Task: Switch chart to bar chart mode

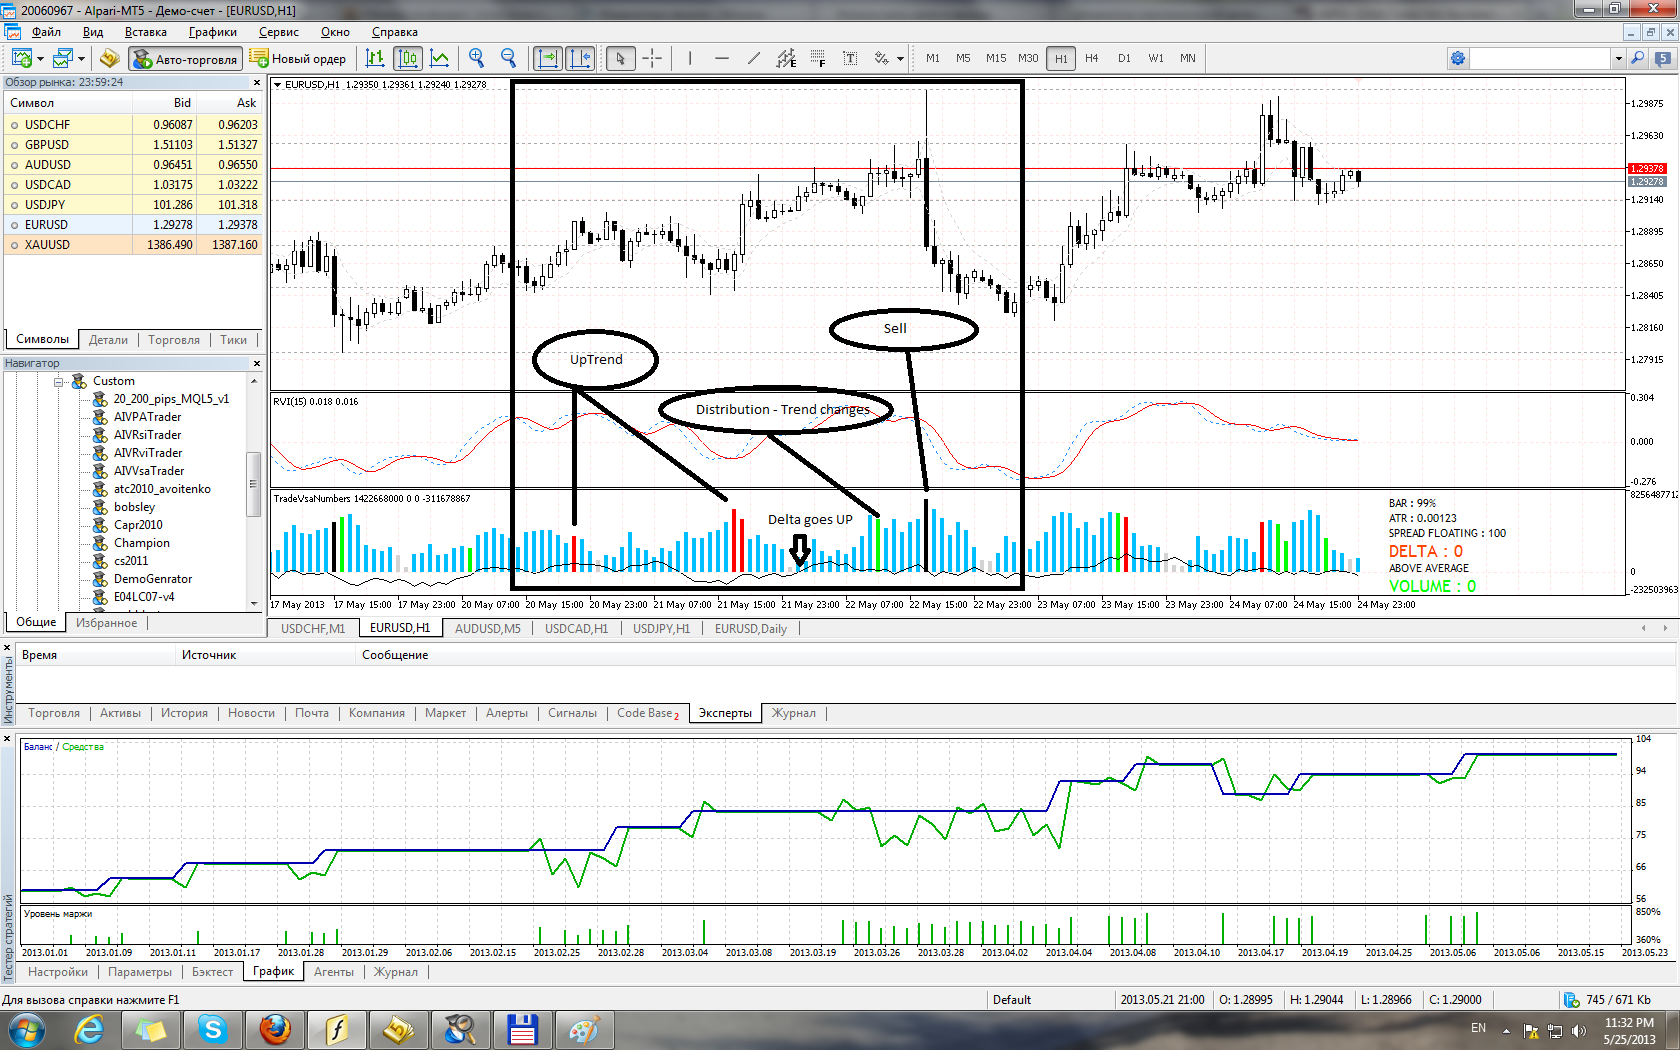Action: 375,58
